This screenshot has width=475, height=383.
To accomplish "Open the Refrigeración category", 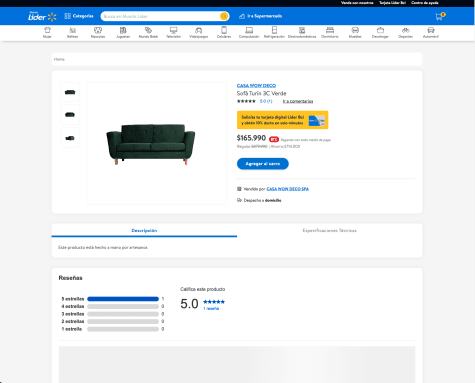I will click(274, 33).
